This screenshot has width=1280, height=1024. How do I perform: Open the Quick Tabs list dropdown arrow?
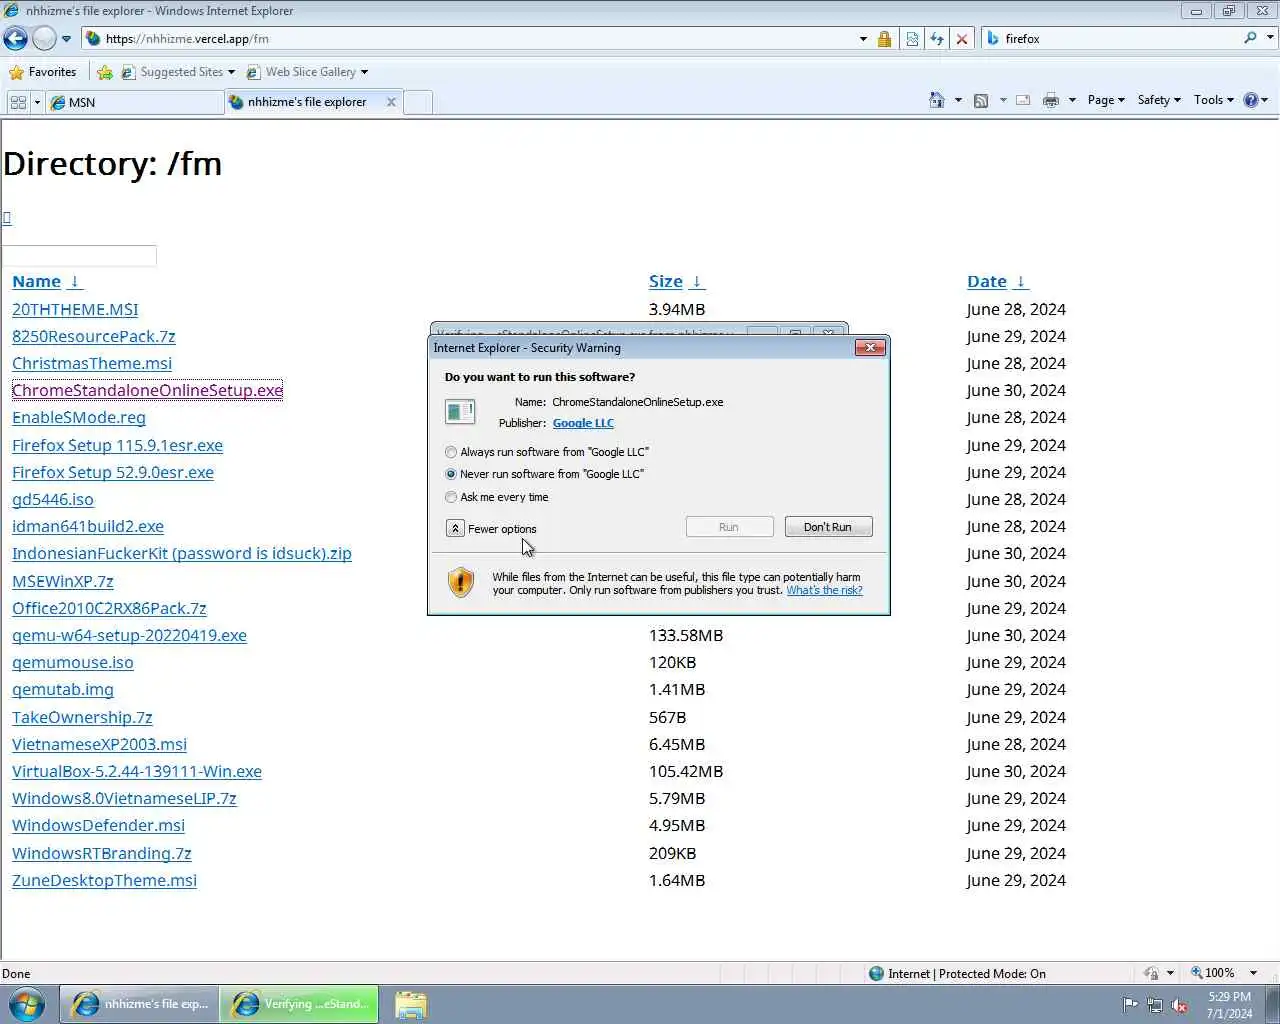[x=37, y=102]
